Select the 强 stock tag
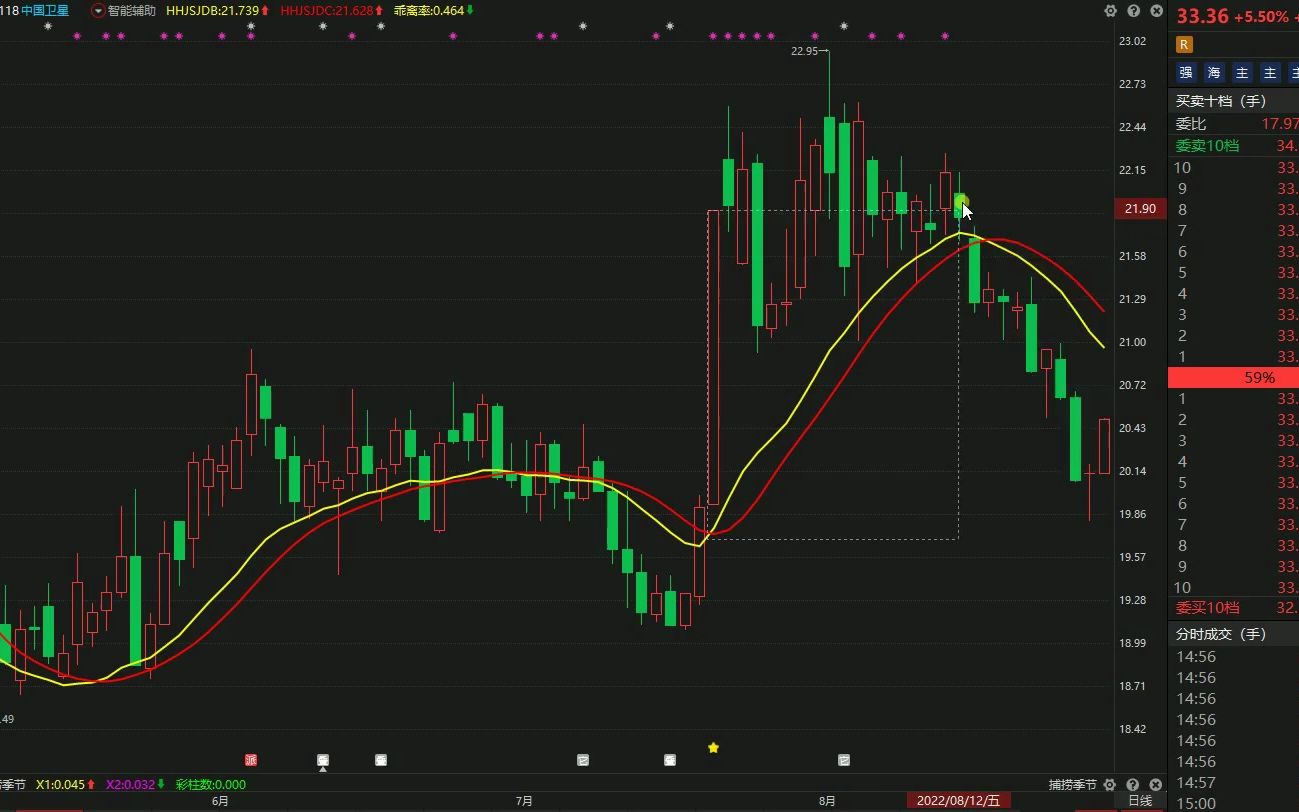 1186,73
